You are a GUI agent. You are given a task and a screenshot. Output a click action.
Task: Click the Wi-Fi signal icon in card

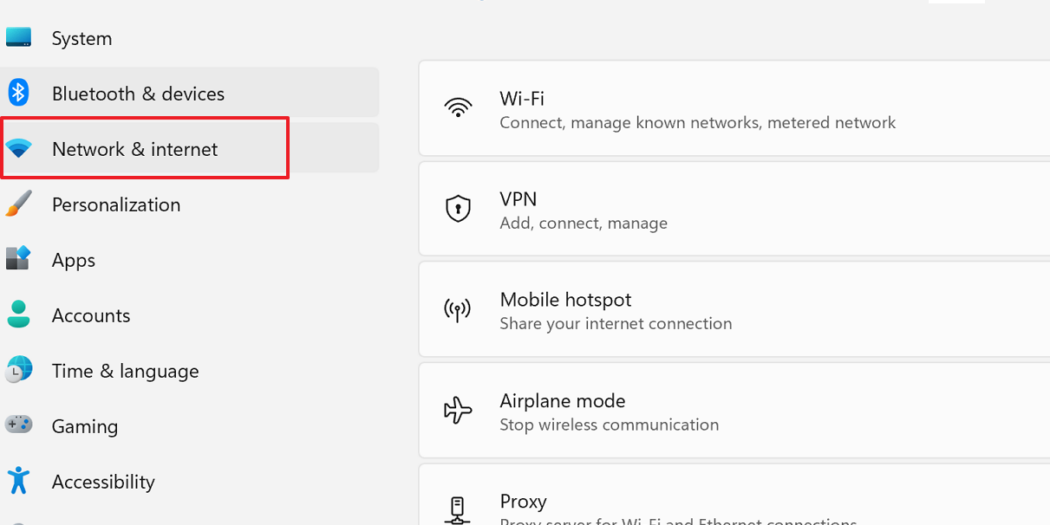click(x=458, y=108)
